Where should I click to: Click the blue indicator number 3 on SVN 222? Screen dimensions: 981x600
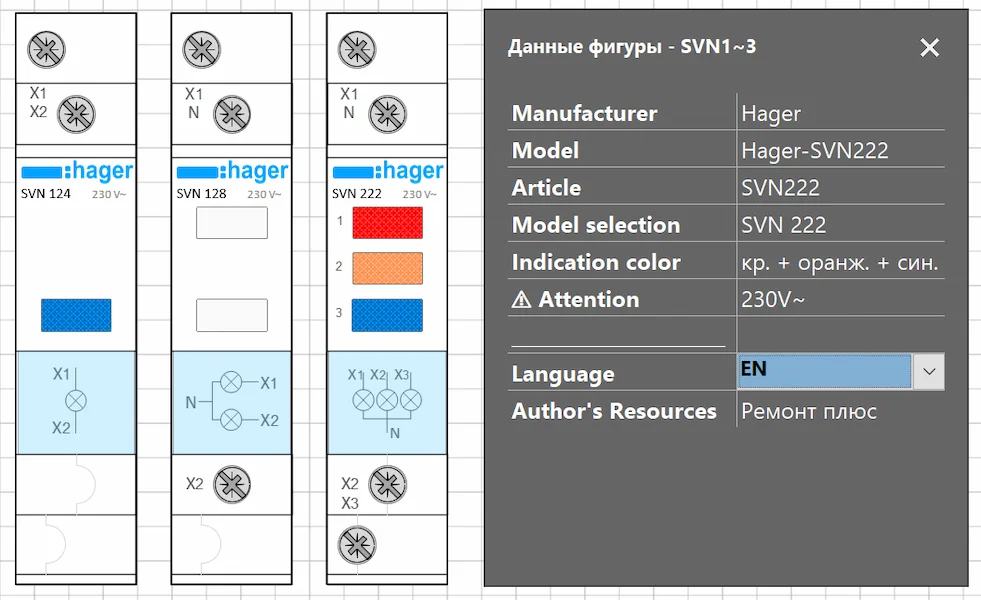click(387, 315)
